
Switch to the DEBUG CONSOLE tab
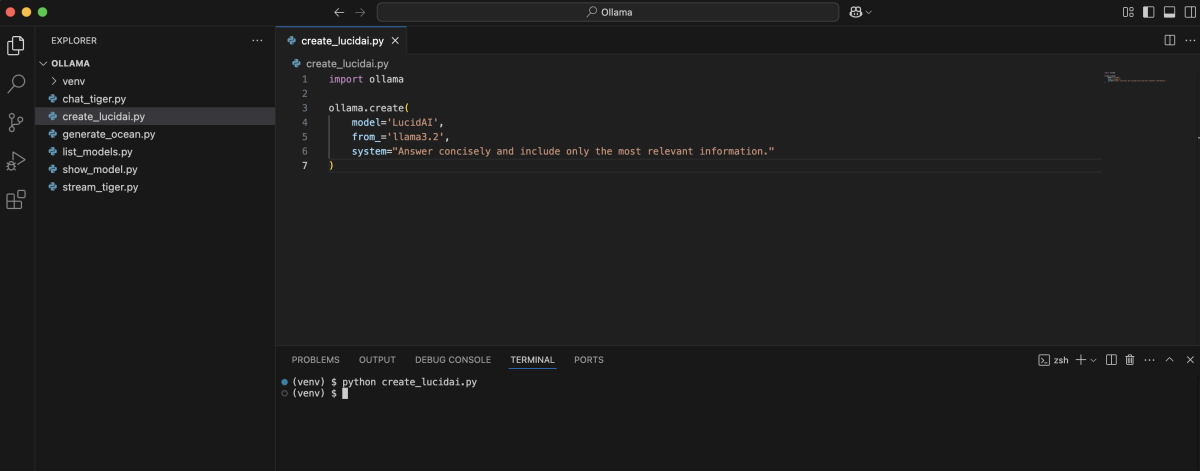453,360
